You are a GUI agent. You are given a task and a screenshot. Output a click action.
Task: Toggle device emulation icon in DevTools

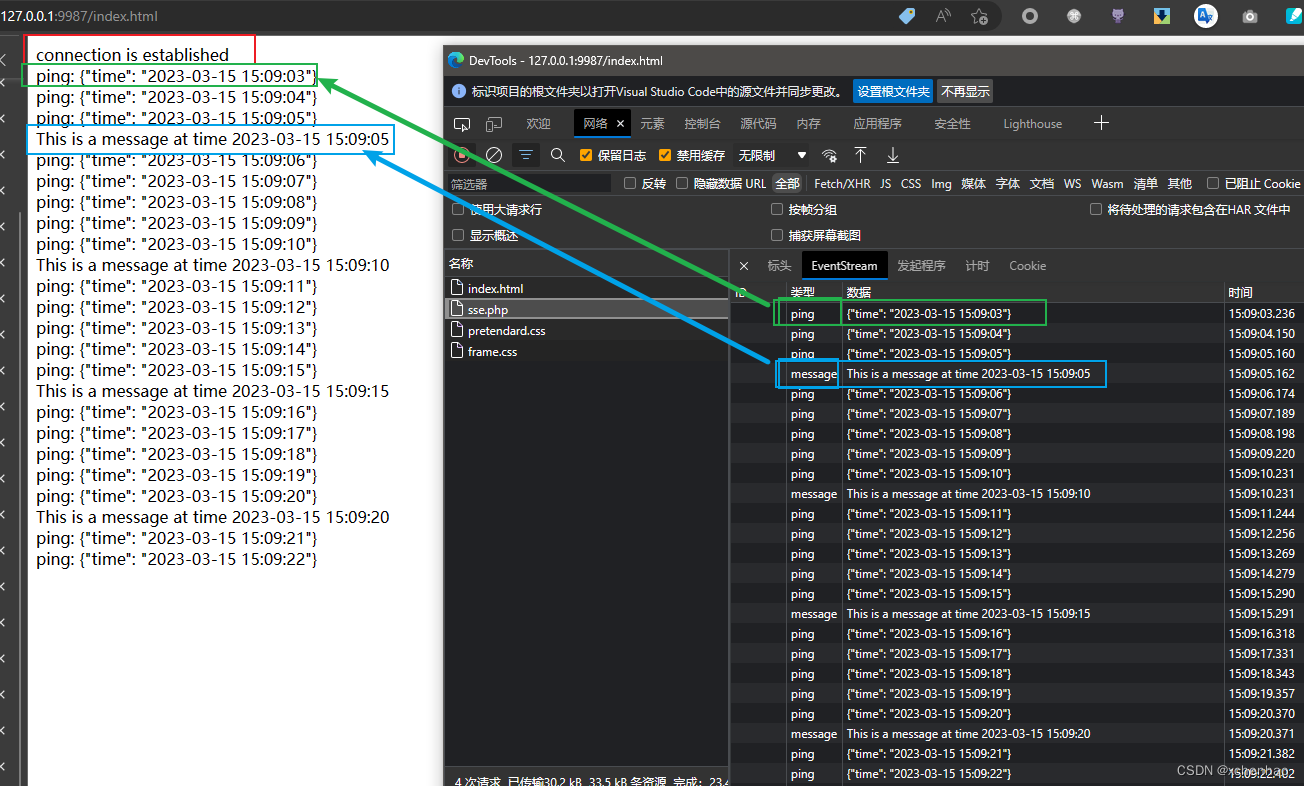click(494, 124)
